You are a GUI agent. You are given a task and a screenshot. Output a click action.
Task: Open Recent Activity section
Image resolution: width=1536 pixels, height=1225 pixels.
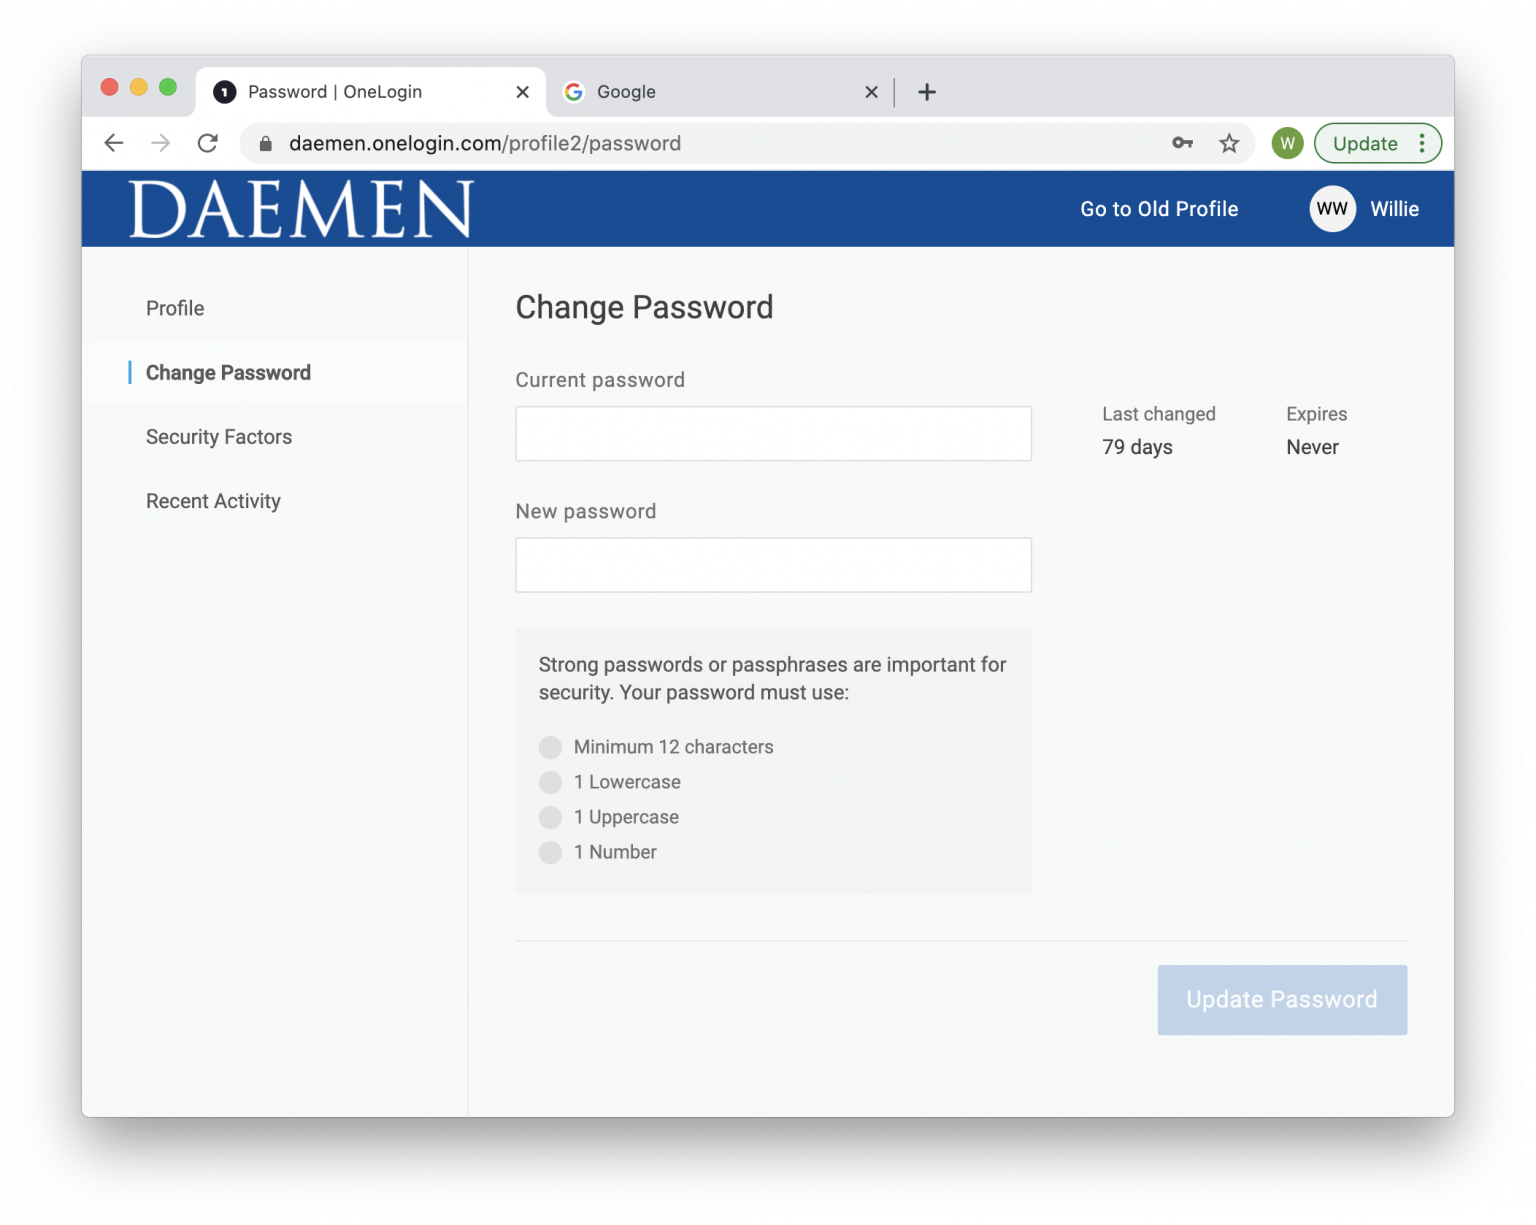(213, 501)
